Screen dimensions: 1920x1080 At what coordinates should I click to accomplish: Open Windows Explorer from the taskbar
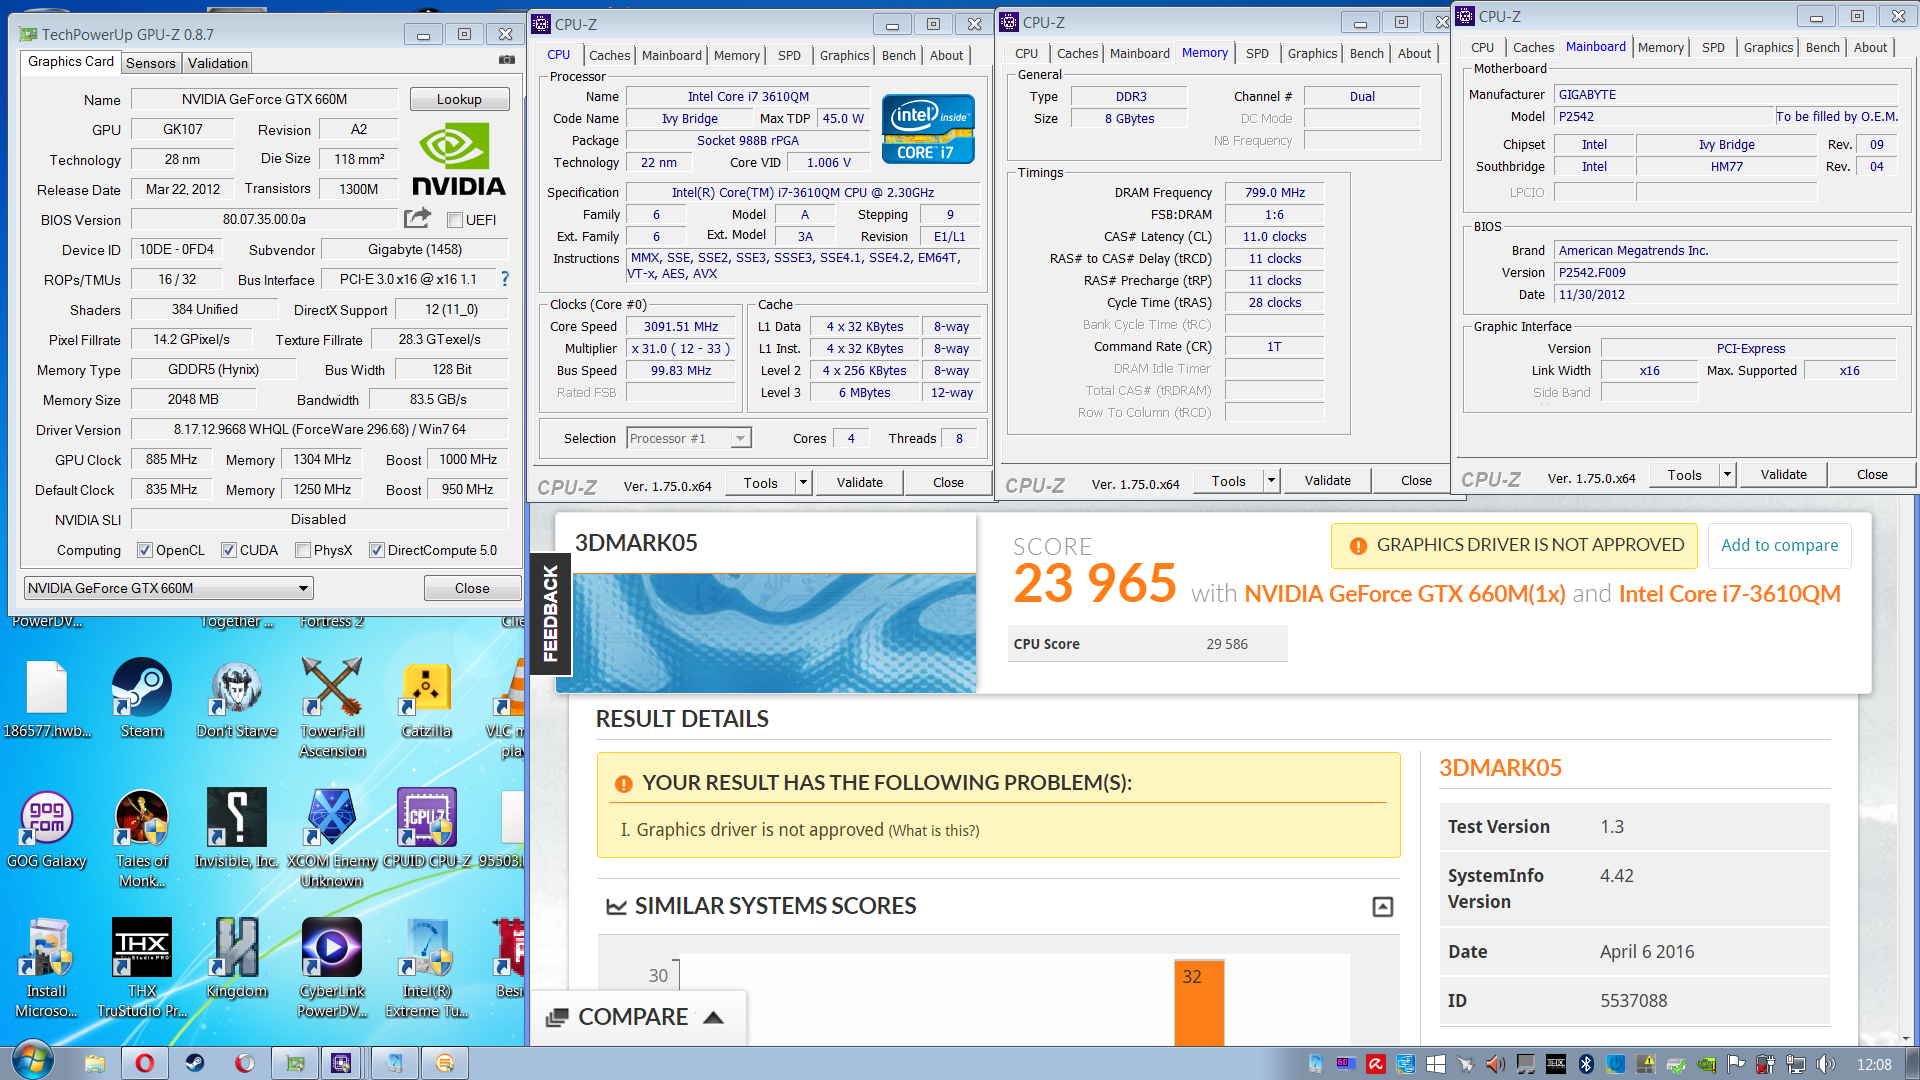(x=95, y=1063)
